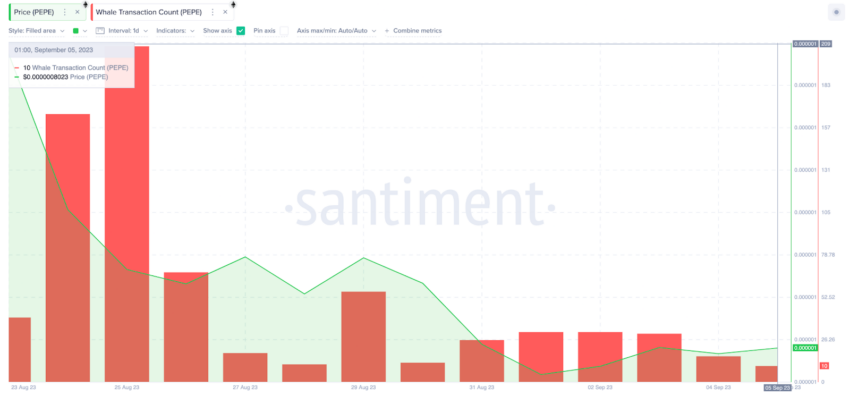Click Combine metrics
This screenshot has width=850, height=395.
(x=413, y=31)
